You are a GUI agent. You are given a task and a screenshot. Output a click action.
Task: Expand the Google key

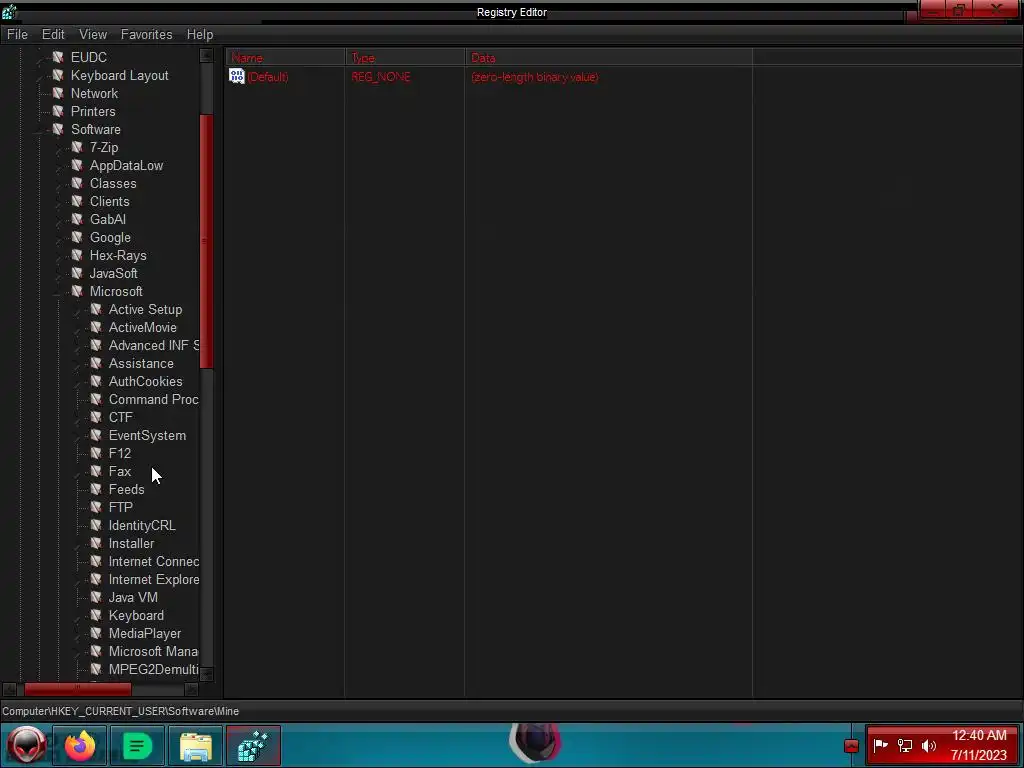click(59, 238)
